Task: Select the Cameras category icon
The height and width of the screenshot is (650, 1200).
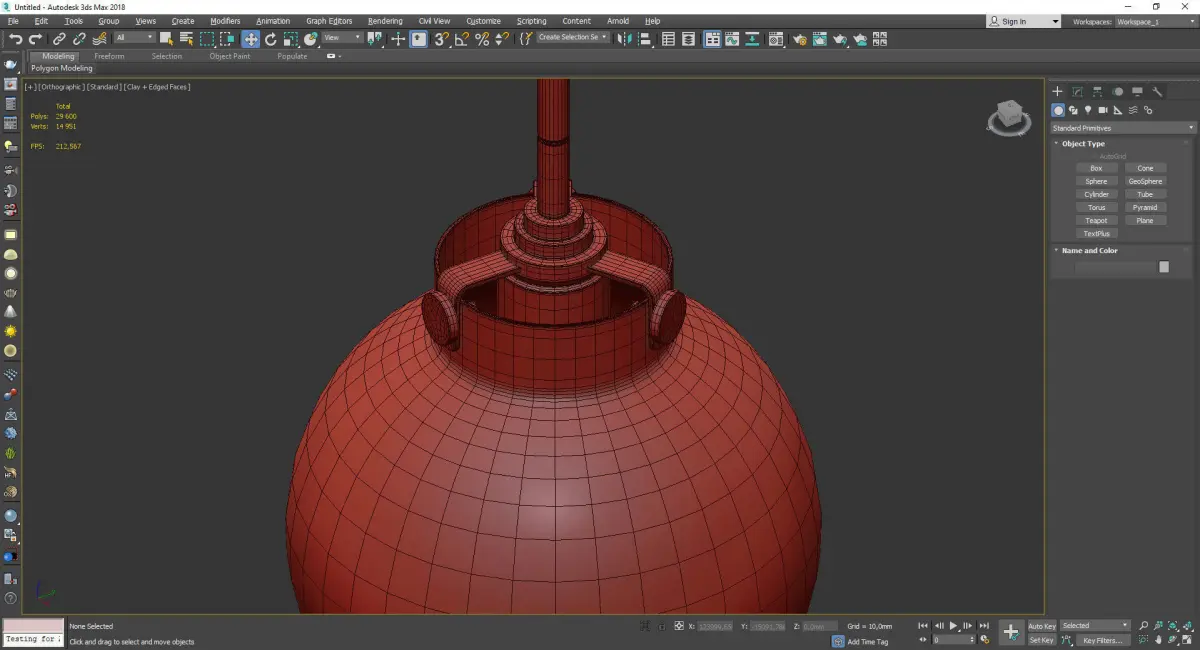Action: pos(1103,110)
